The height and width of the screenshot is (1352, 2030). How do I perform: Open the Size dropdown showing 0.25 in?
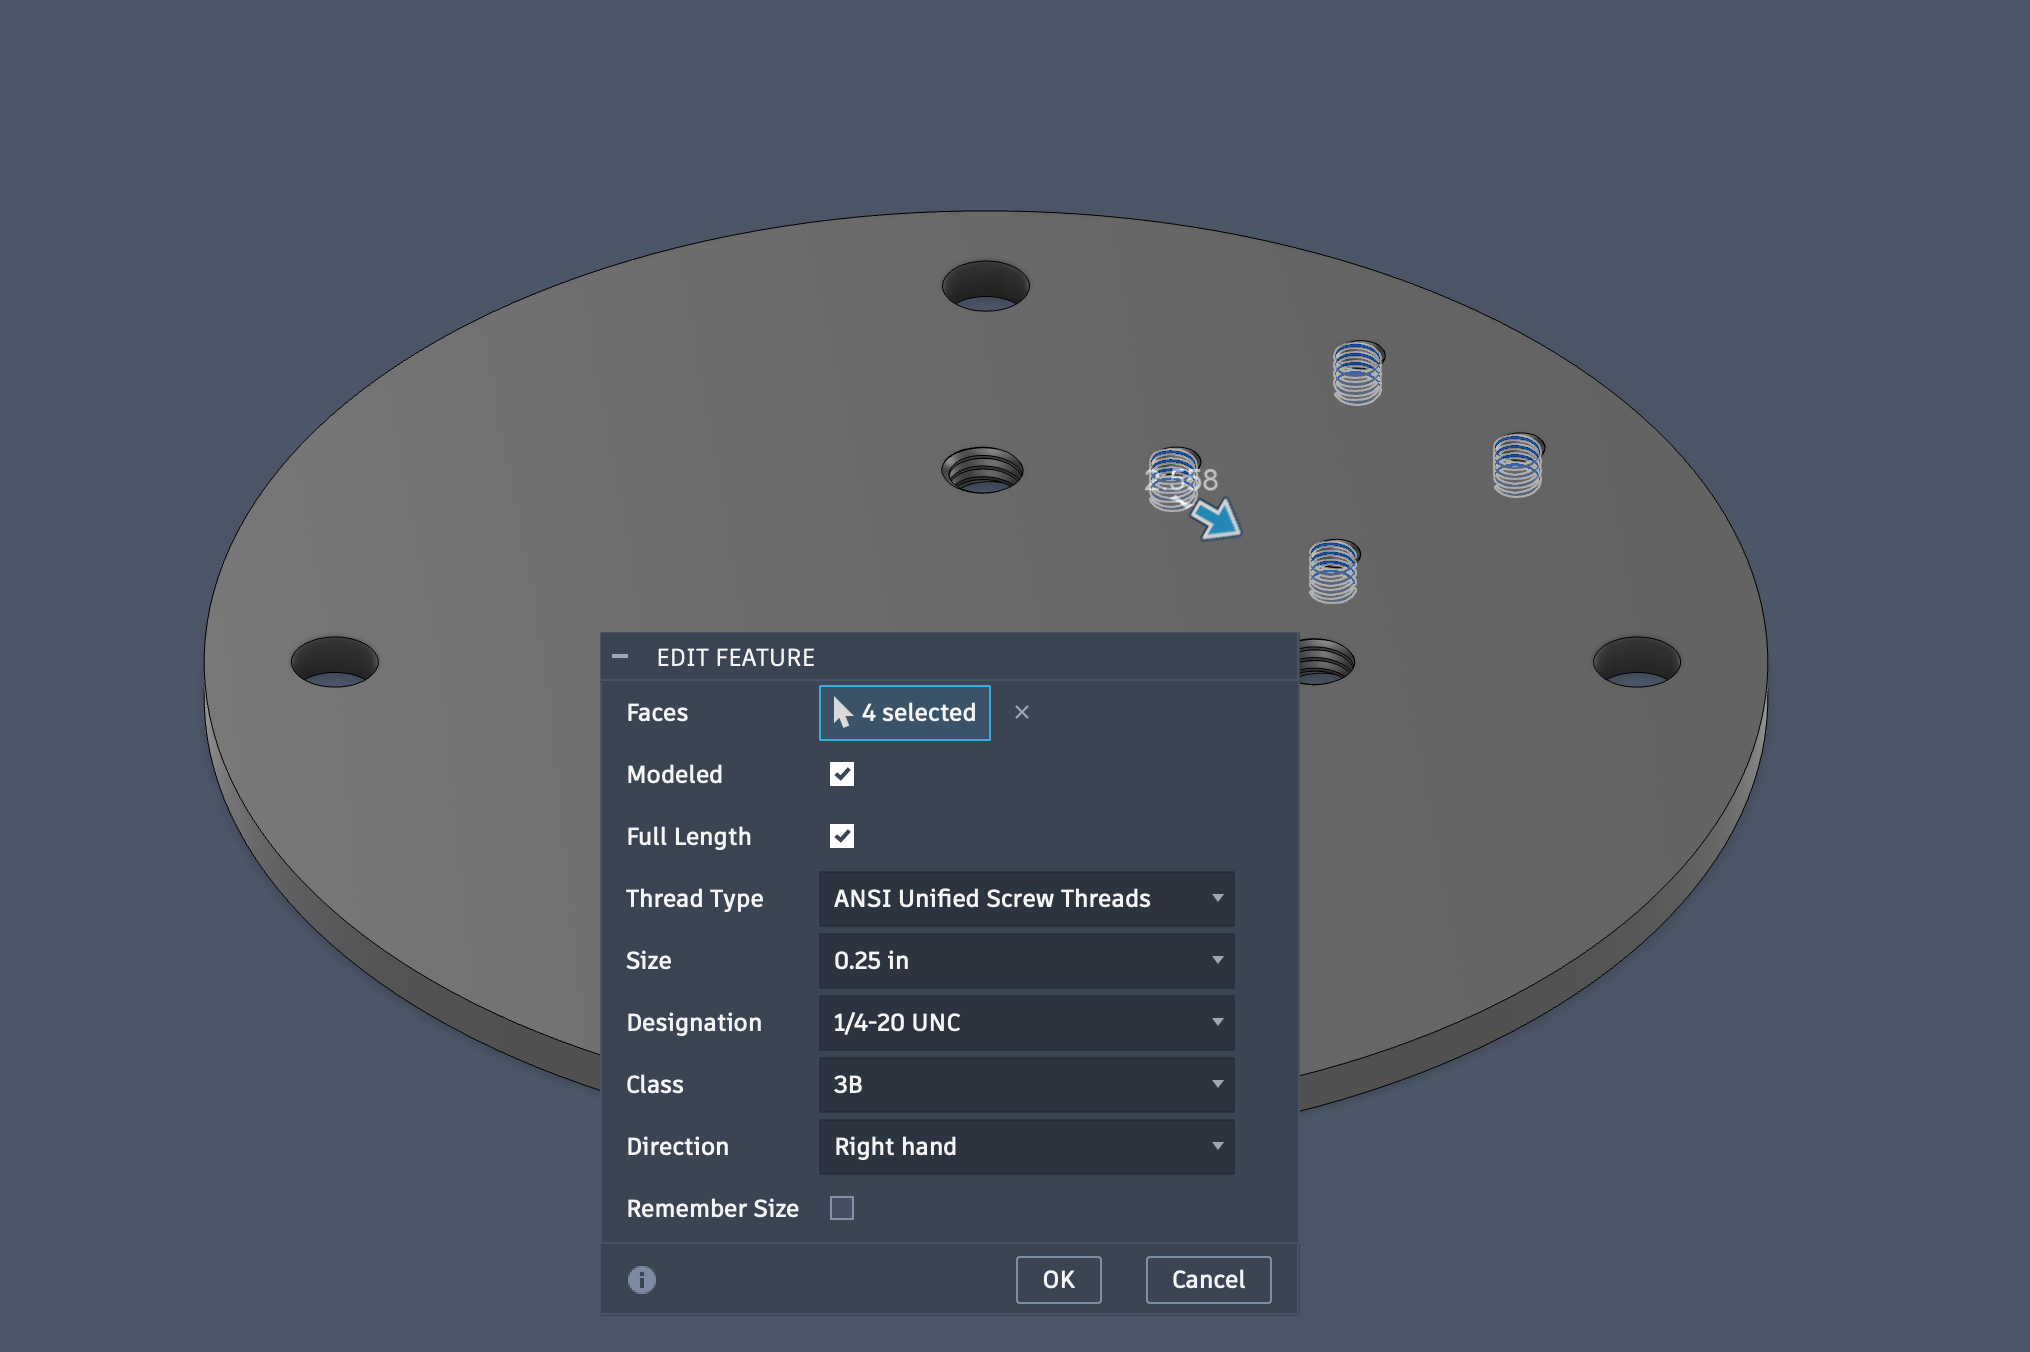[x=1026, y=960]
